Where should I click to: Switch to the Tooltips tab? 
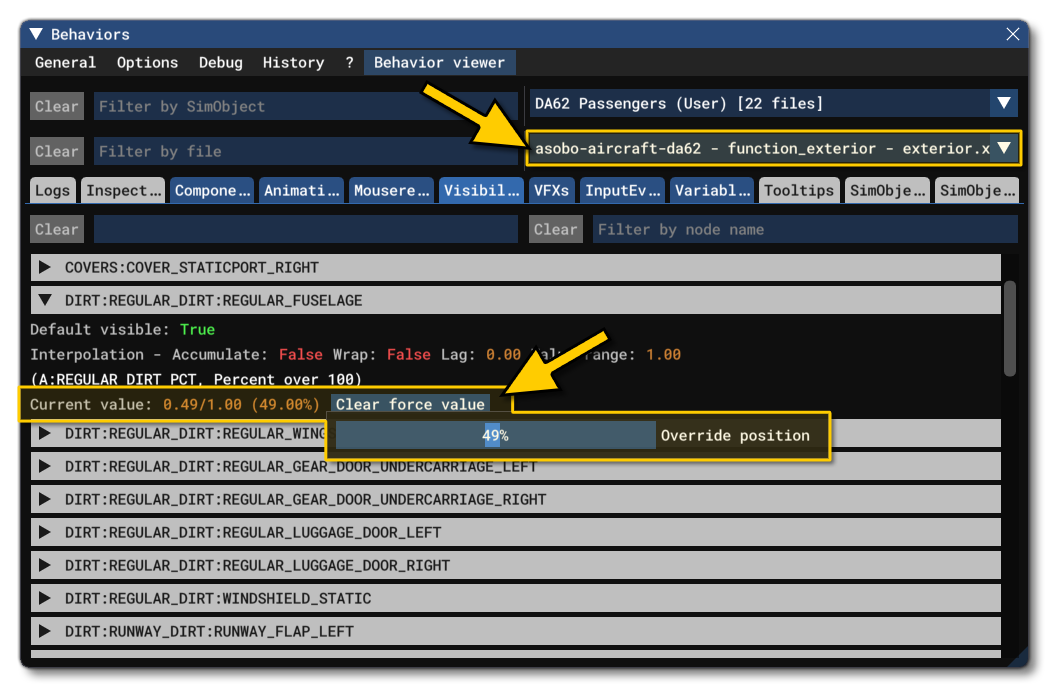(x=798, y=190)
